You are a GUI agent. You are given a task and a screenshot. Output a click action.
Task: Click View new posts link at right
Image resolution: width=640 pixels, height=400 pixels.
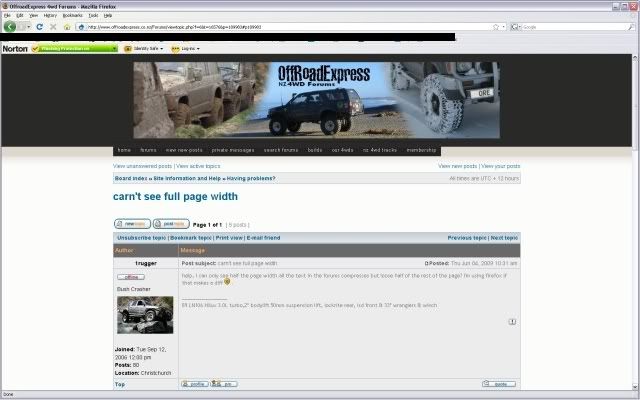coord(457,166)
